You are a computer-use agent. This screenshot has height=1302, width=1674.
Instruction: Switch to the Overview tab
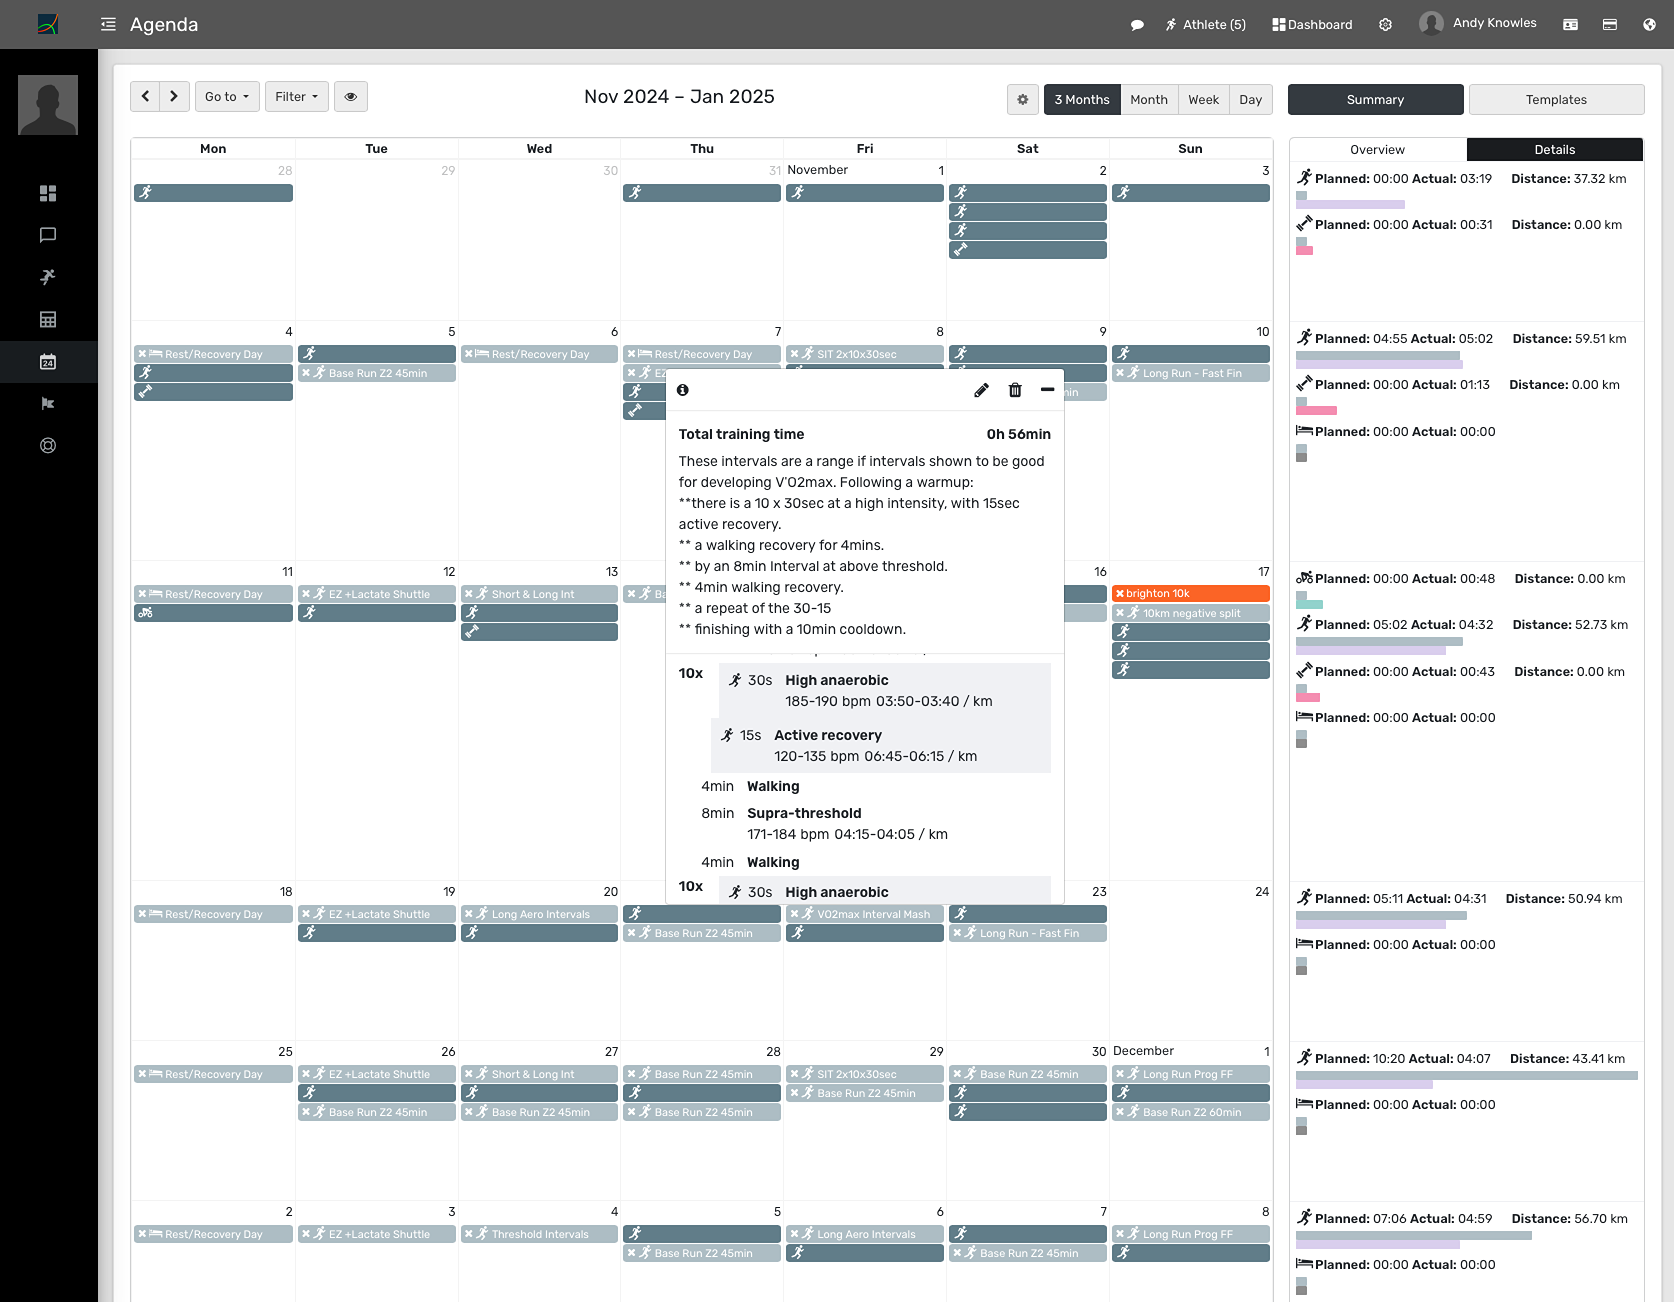1377,150
